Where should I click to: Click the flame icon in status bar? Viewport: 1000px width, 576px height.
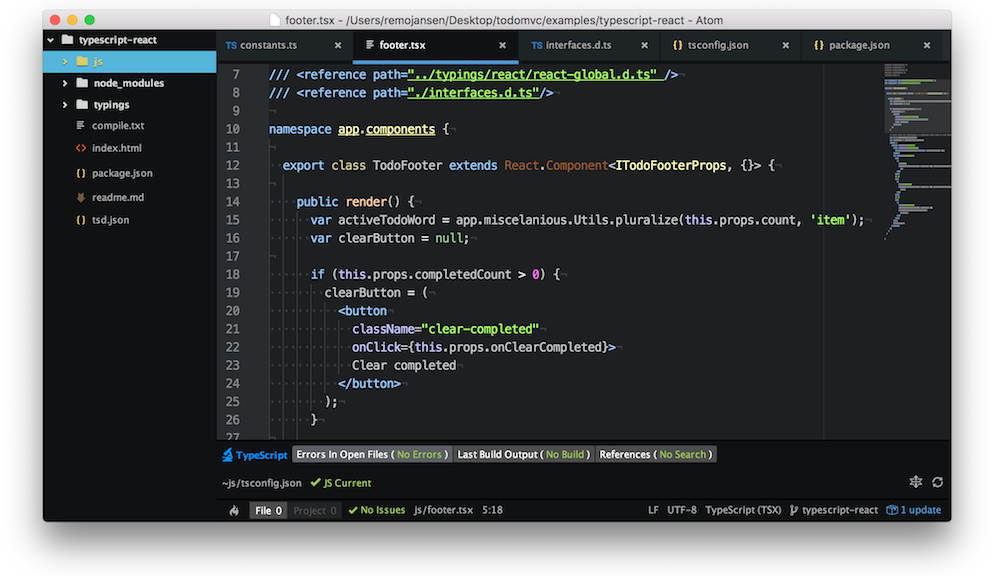point(234,510)
